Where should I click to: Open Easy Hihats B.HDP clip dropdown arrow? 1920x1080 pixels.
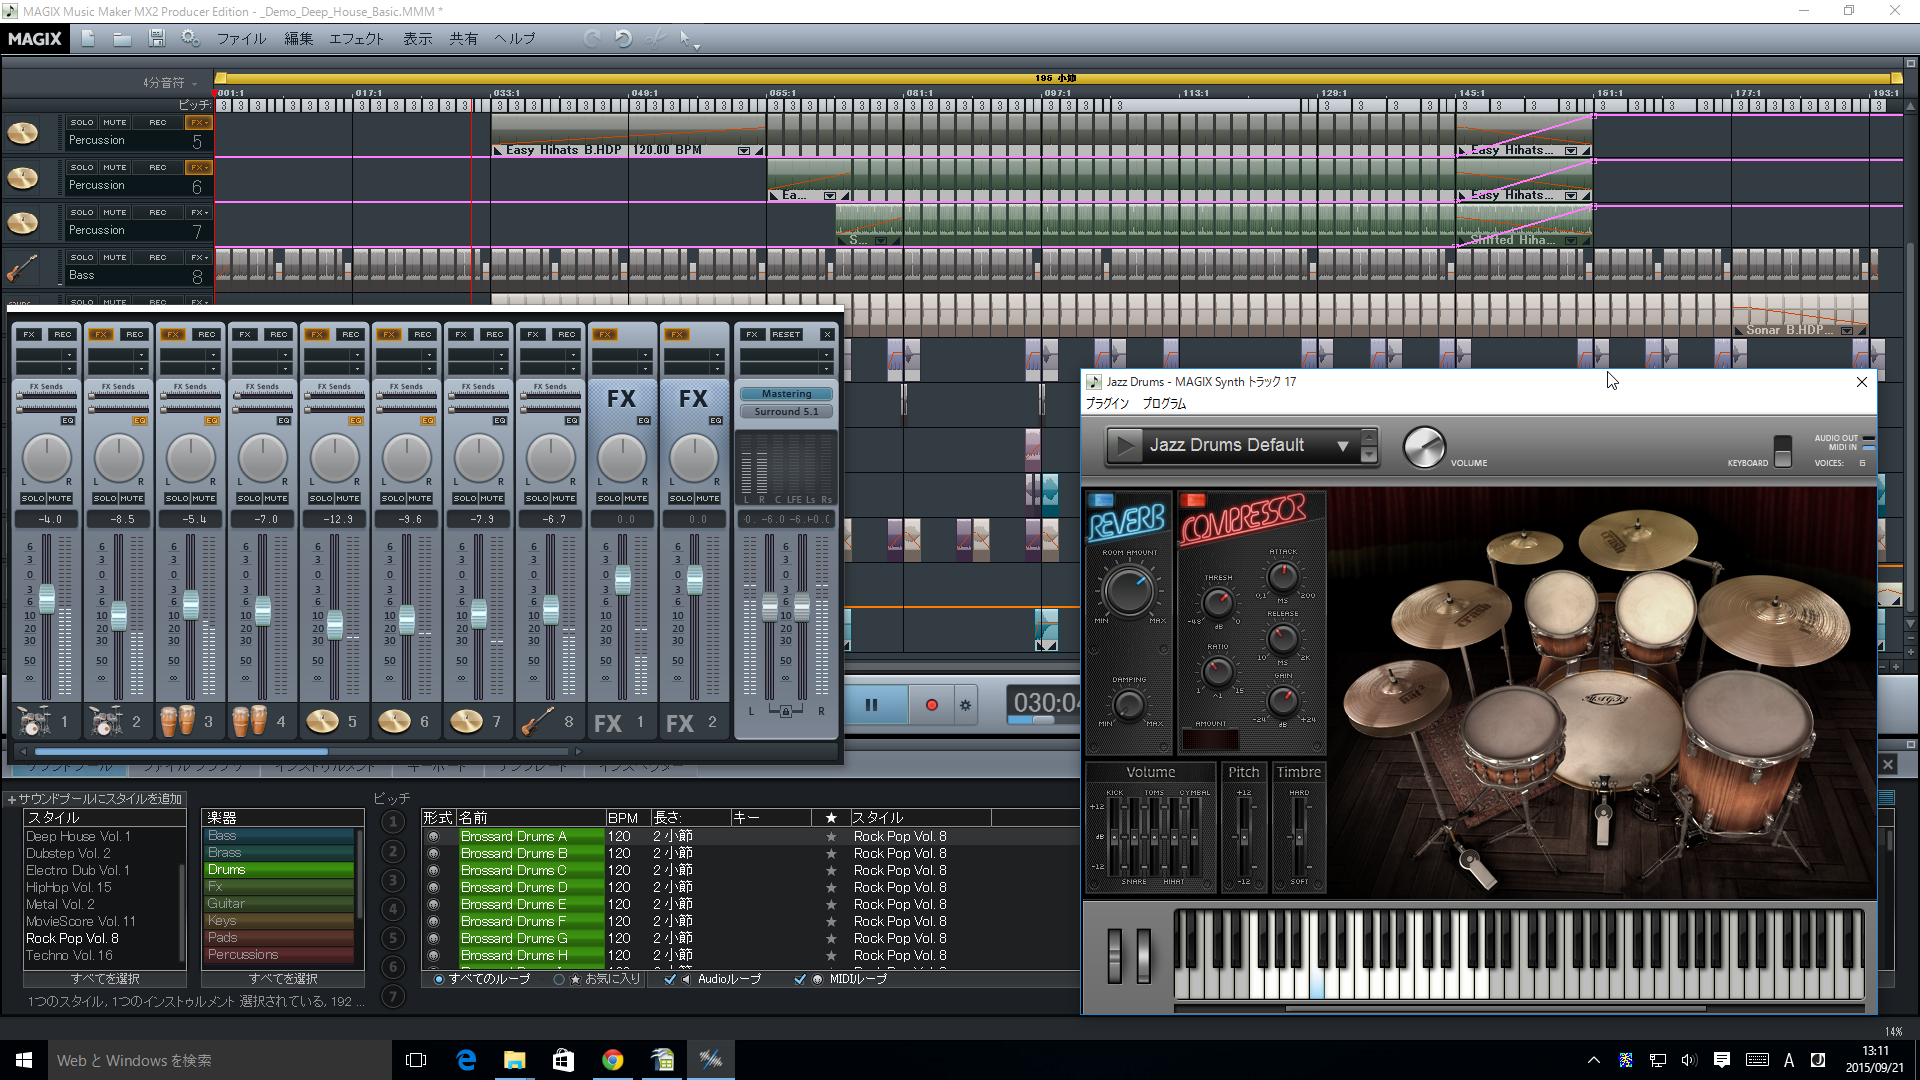tap(743, 150)
